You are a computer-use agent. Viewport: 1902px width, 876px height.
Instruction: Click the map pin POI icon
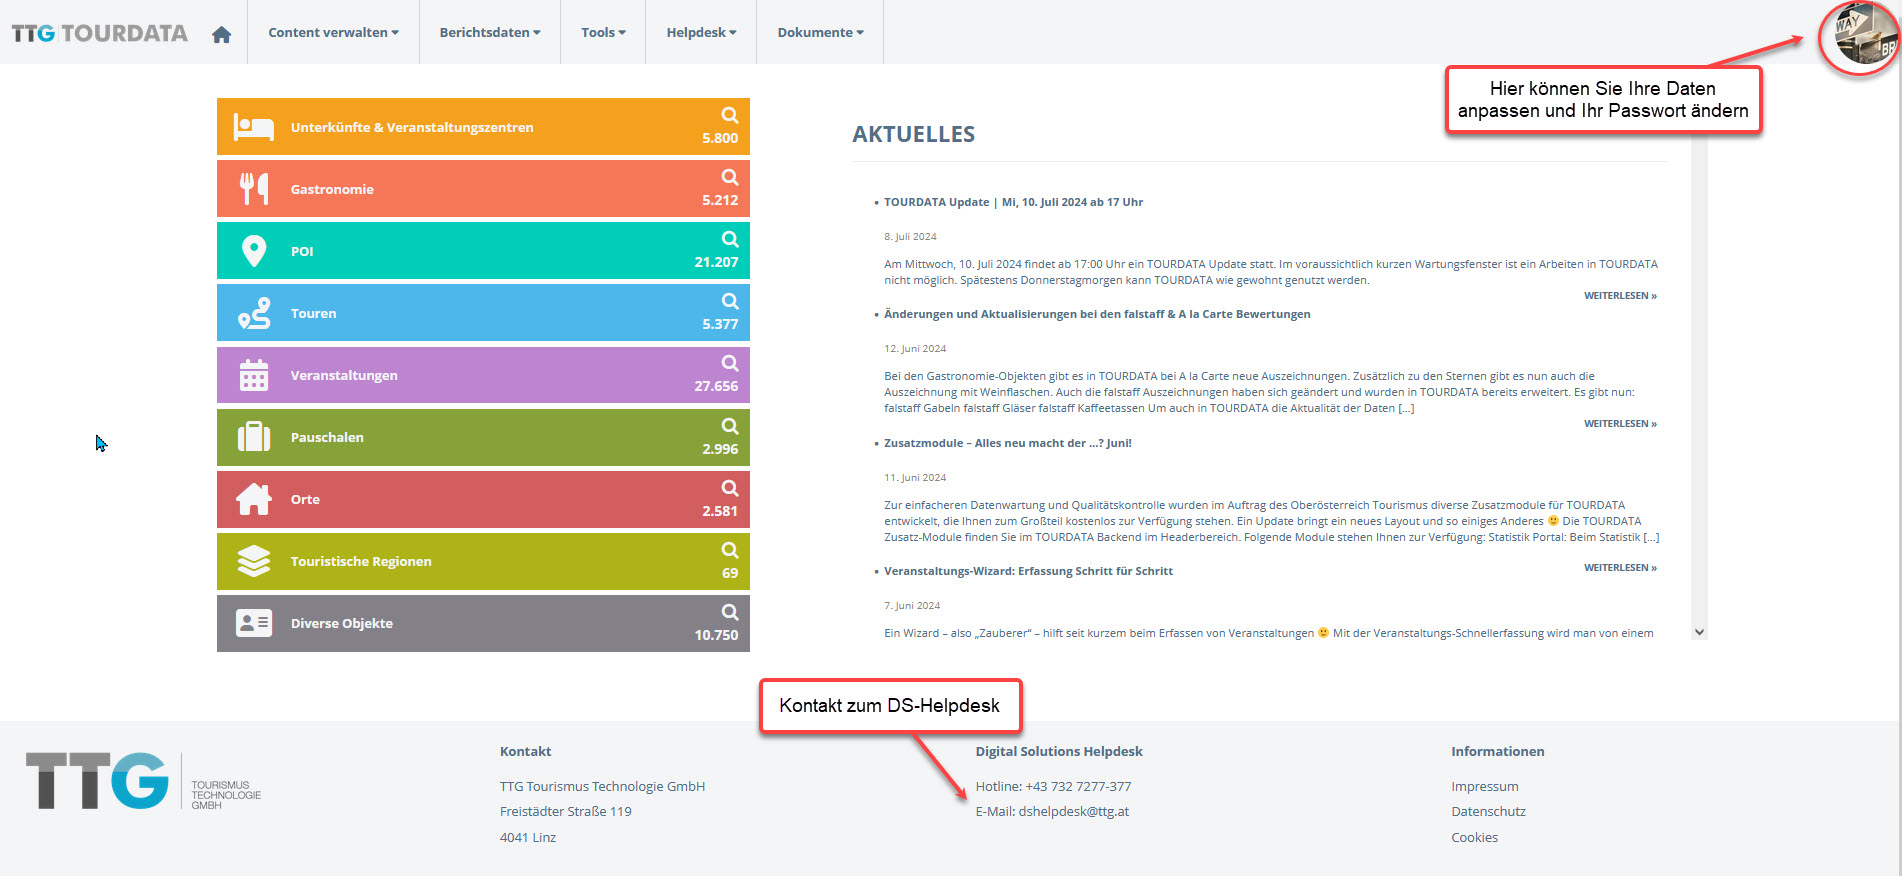click(x=254, y=251)
